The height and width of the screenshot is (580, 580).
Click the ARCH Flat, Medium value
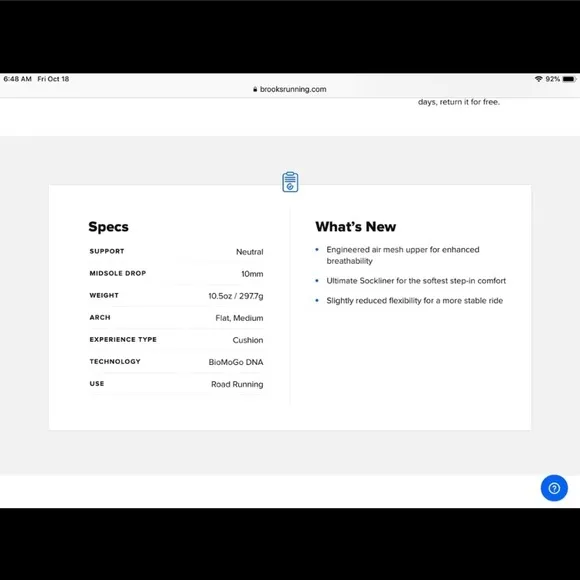point(239,318)
